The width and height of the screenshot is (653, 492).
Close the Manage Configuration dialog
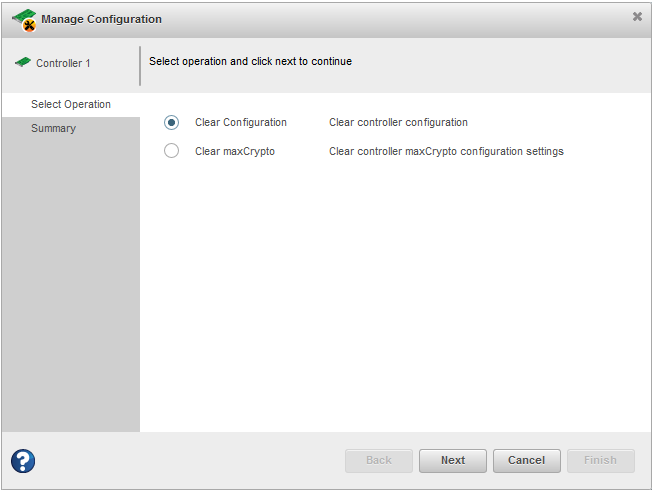637,17
